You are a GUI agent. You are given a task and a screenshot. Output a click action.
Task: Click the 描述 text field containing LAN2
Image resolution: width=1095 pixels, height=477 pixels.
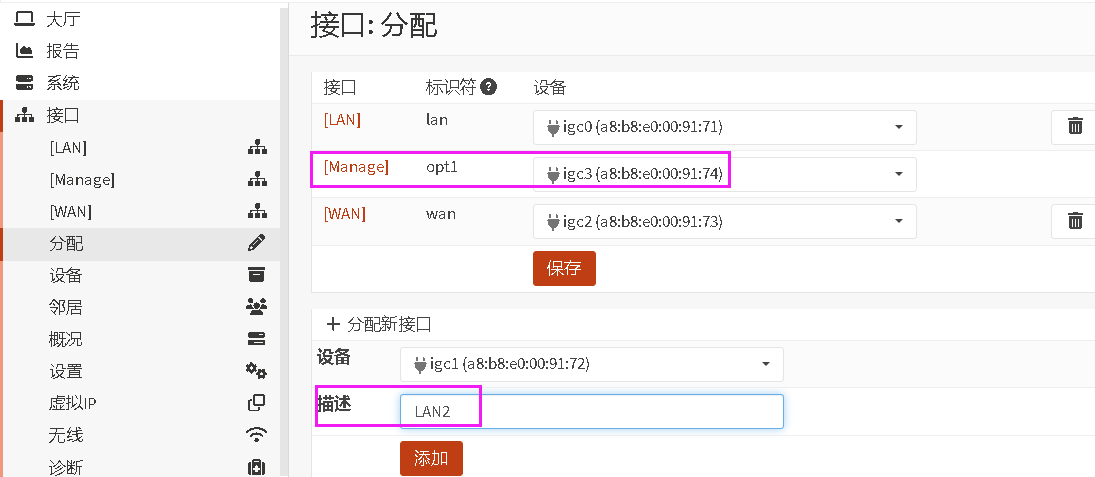tap(591, 411)
